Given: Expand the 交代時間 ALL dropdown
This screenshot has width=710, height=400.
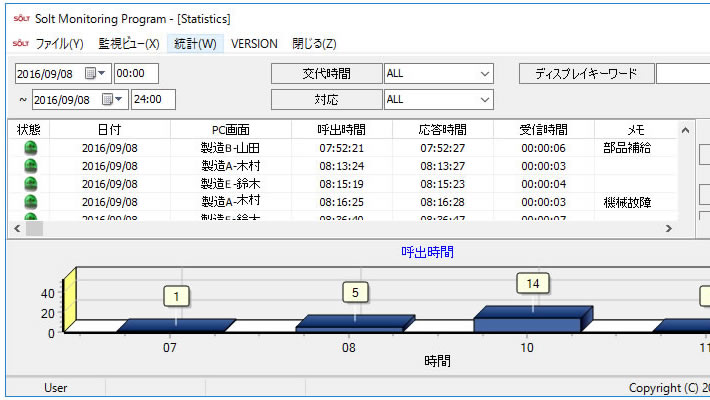Looking at the screenshot, I should (485, 74).
